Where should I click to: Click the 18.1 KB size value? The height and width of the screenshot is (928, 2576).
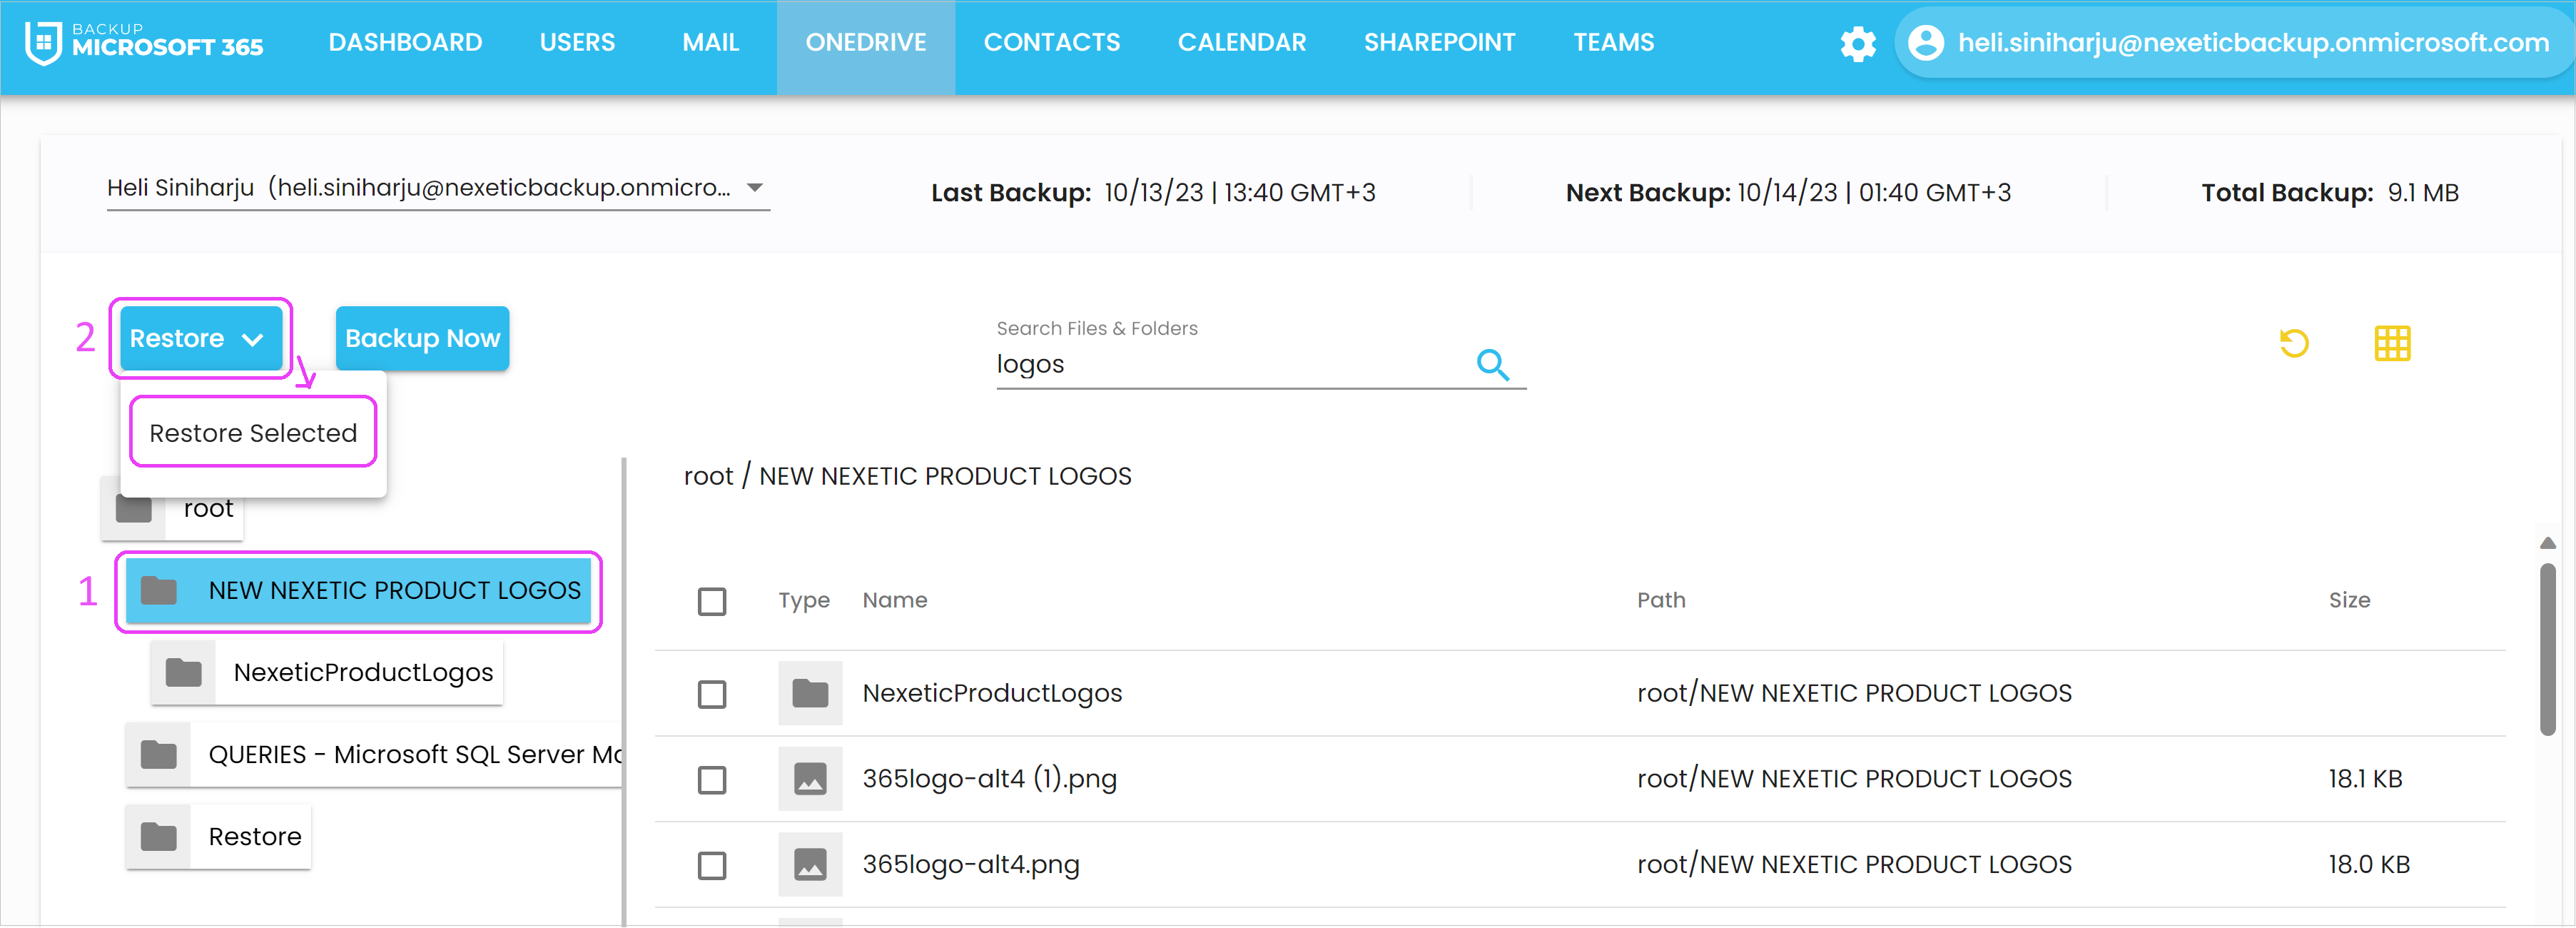[2365, 779]
